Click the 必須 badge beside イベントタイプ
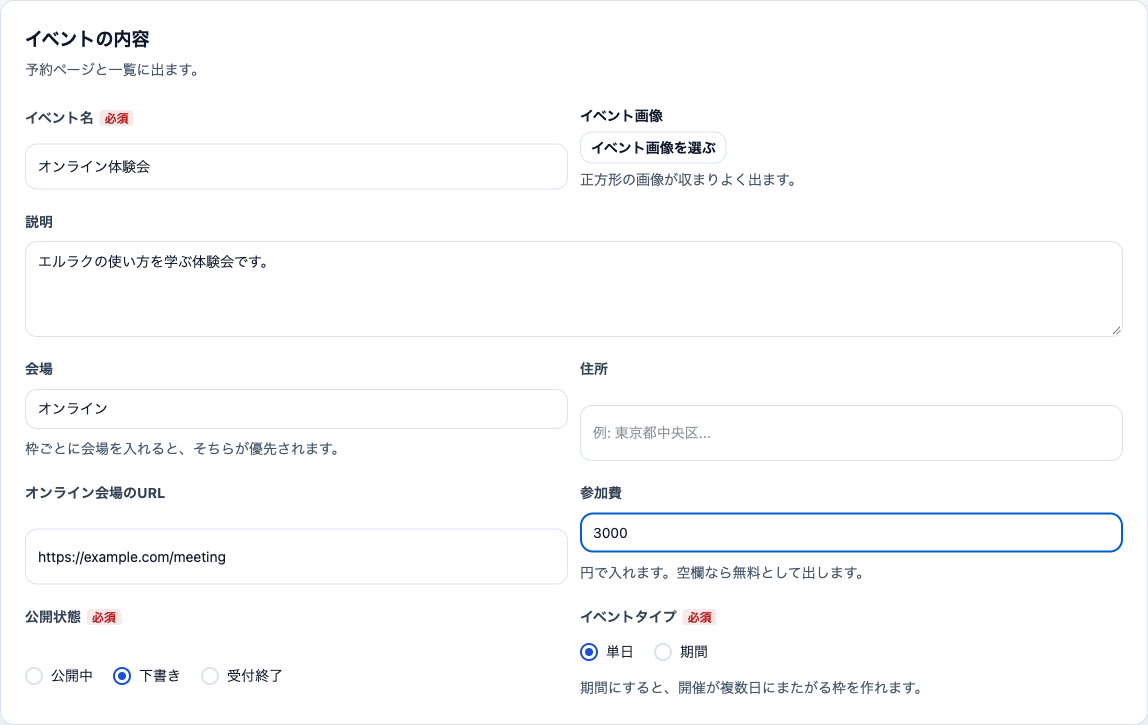Screen dimensions: 1148x725 699,617
